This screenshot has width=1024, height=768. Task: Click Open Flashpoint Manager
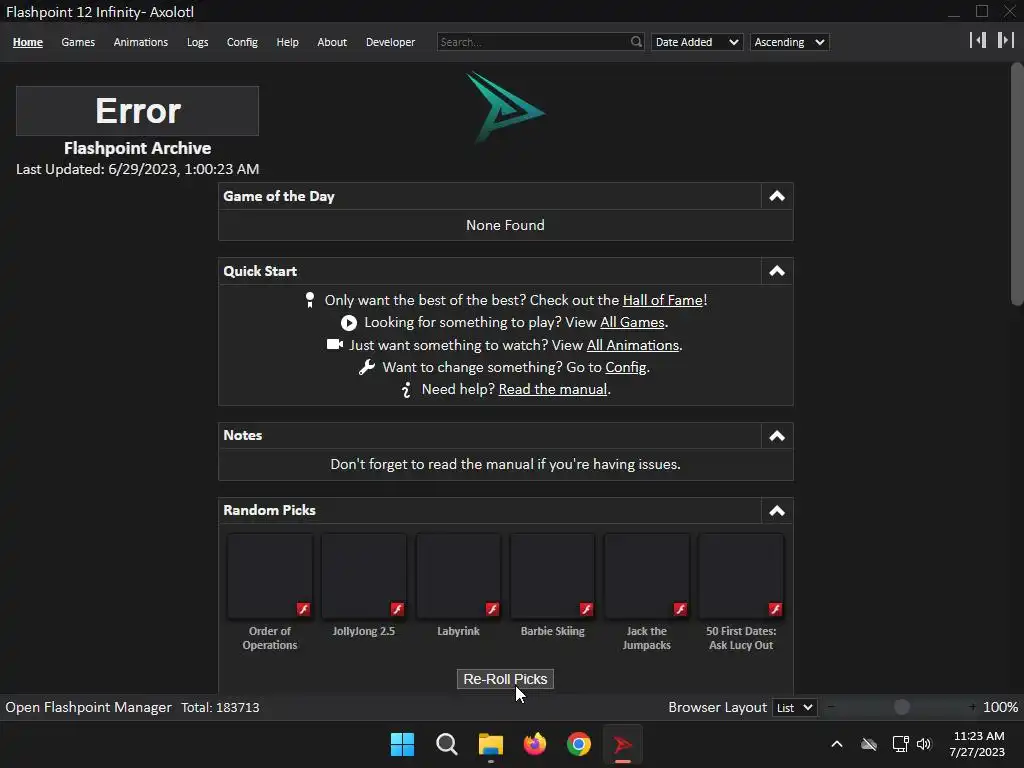tap(88, 707)
